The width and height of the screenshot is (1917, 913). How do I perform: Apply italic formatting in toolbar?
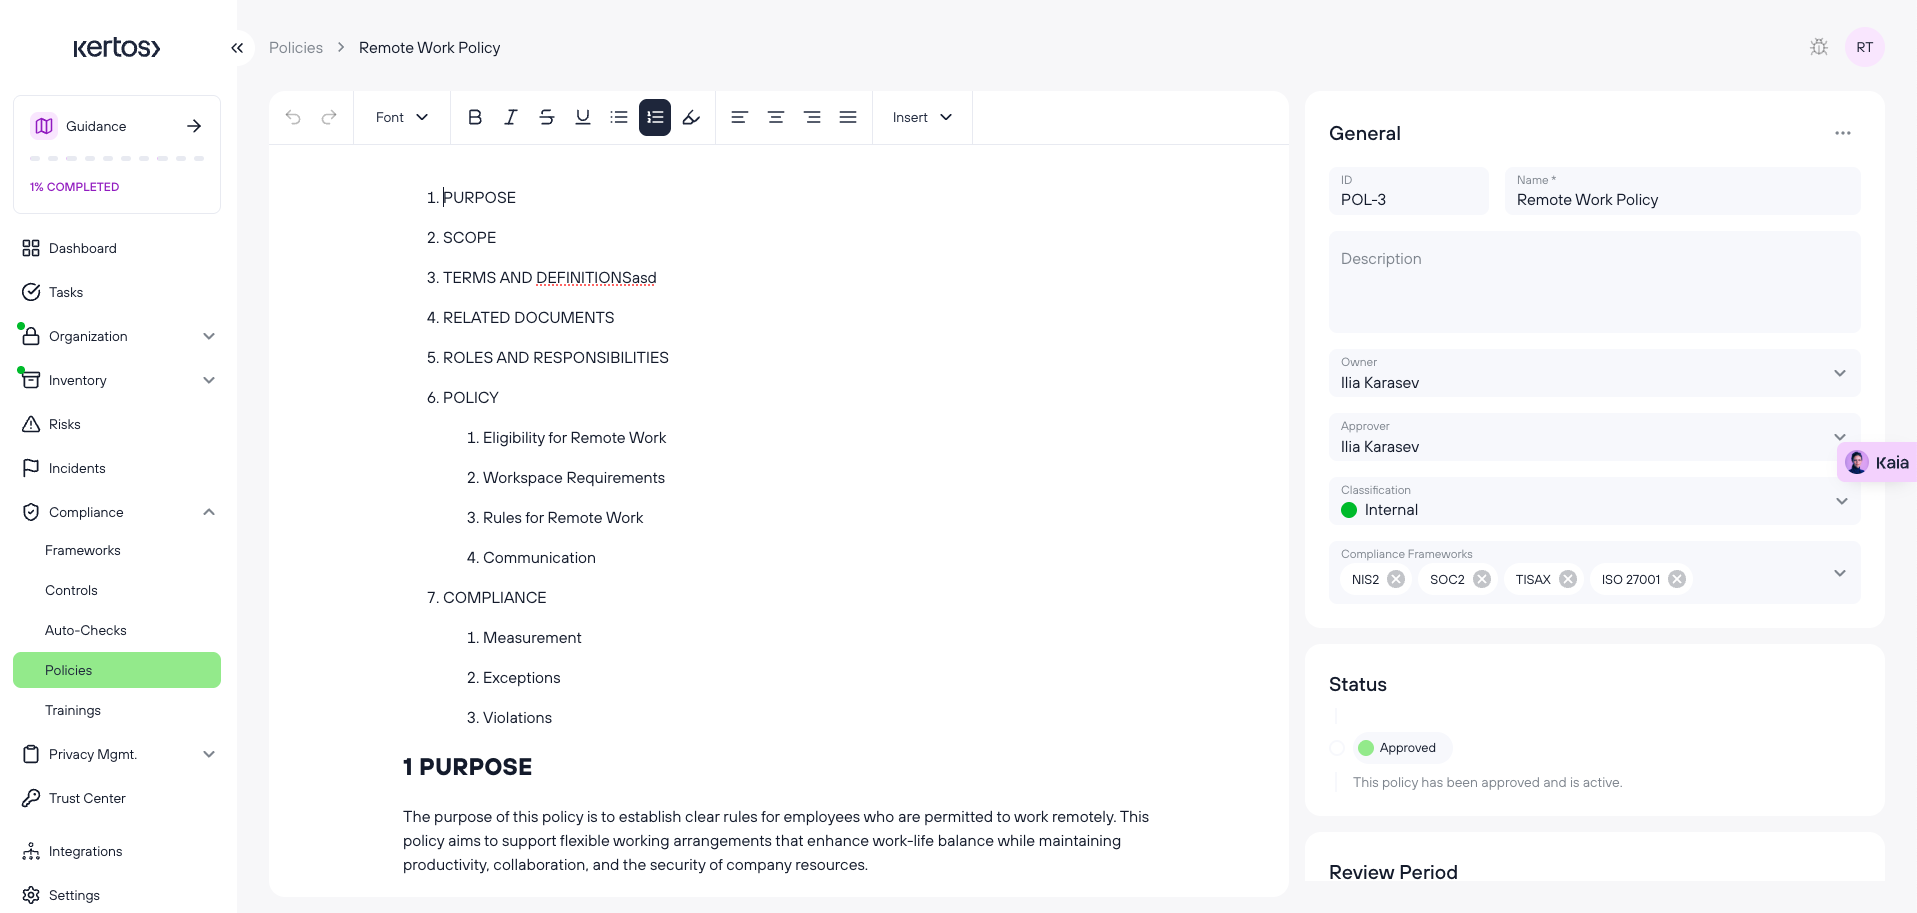click(511, 117)
